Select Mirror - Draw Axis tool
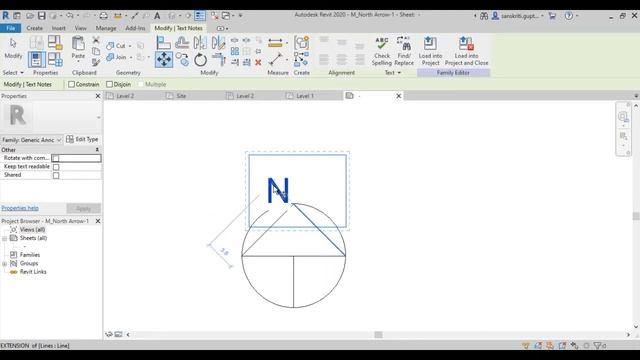 [x=218, y=42]
